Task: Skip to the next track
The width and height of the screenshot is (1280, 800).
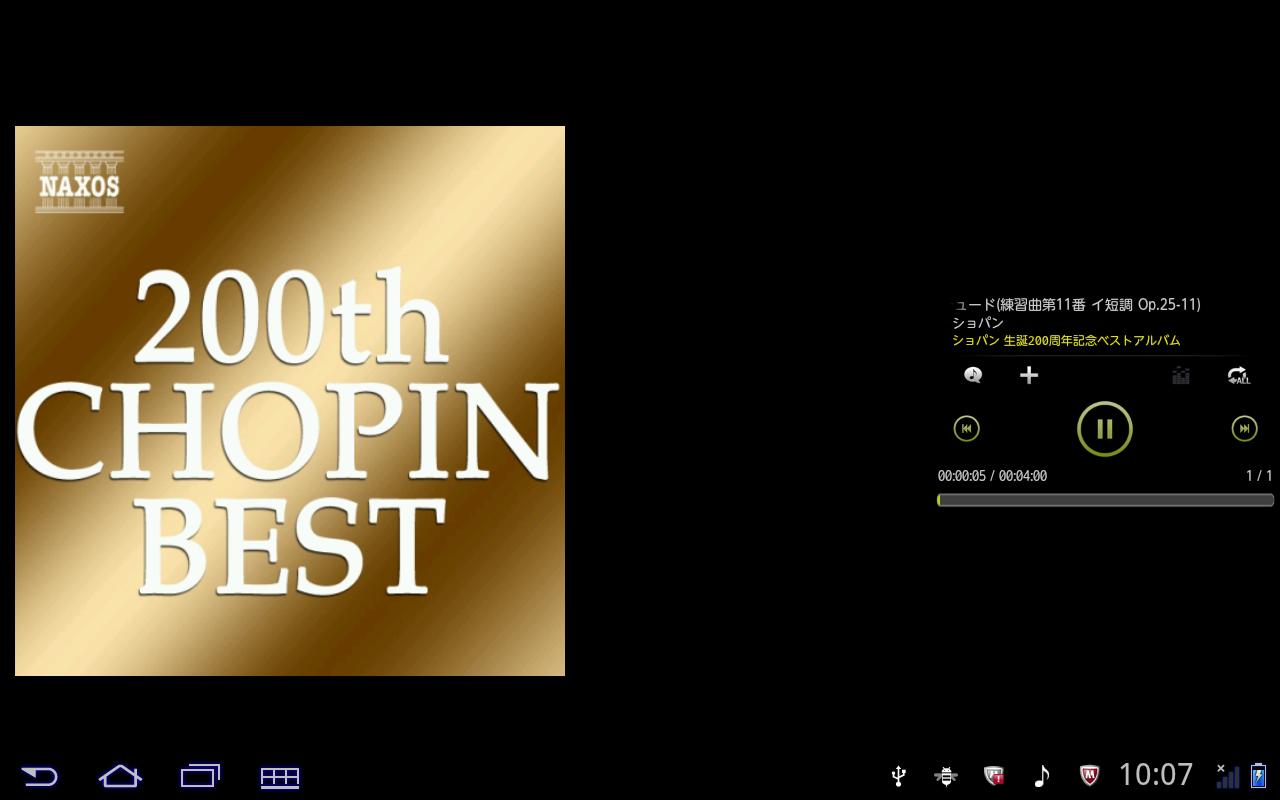Action: click(x=1243, y=429)
